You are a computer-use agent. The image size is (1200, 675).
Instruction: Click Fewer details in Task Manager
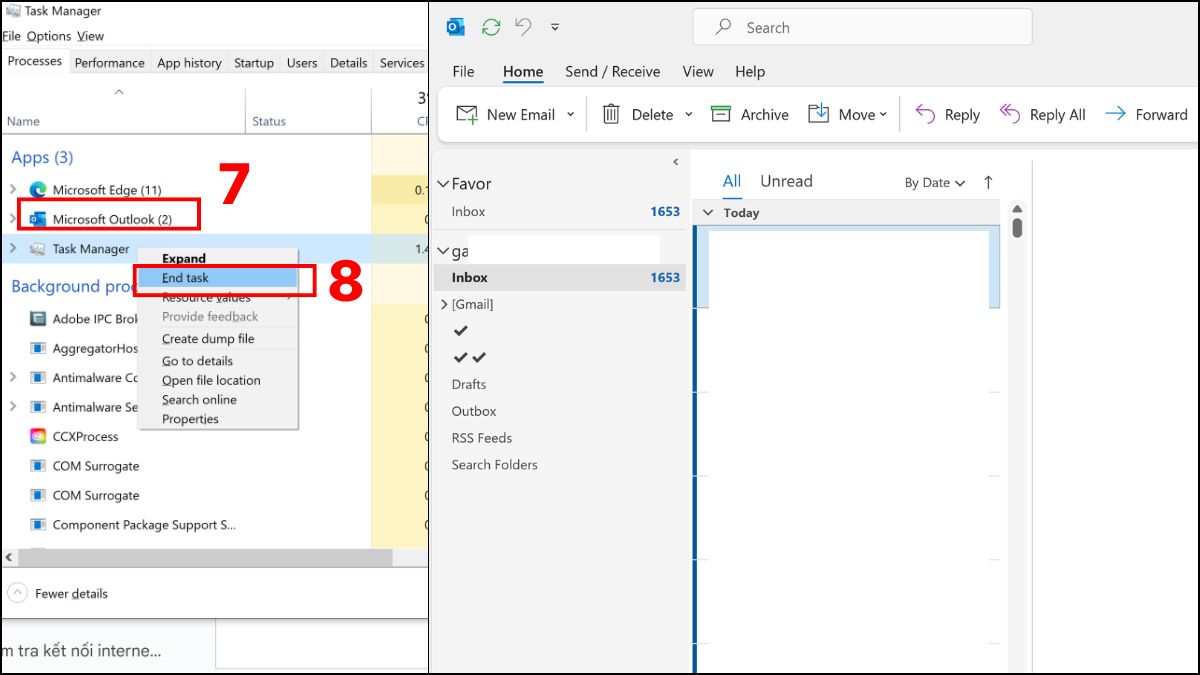58,593
